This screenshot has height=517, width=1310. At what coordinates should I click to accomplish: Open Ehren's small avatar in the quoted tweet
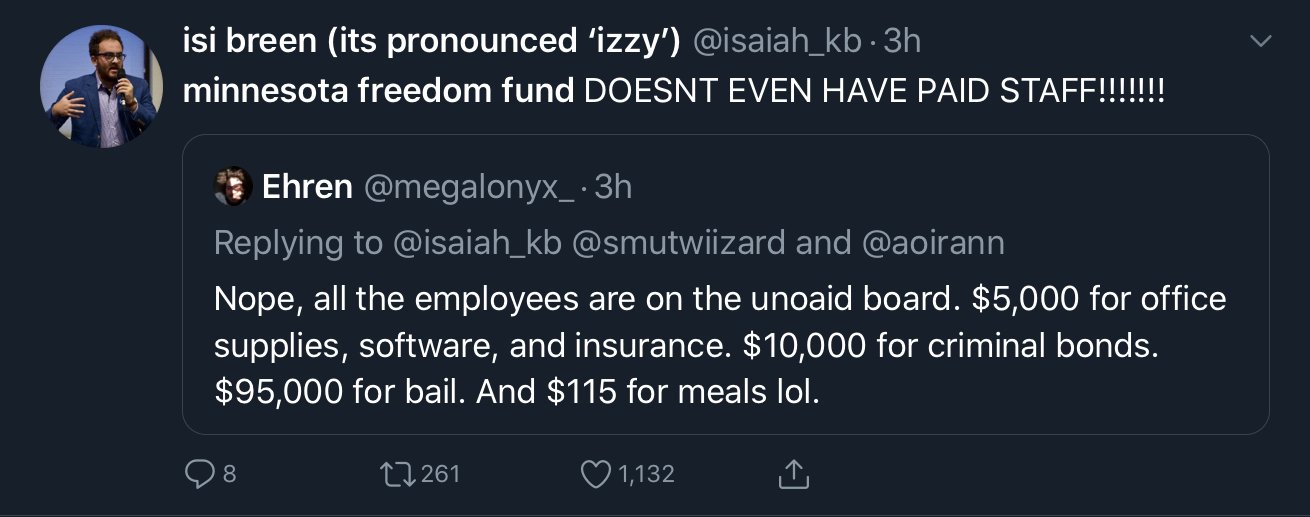click(233, 187)
